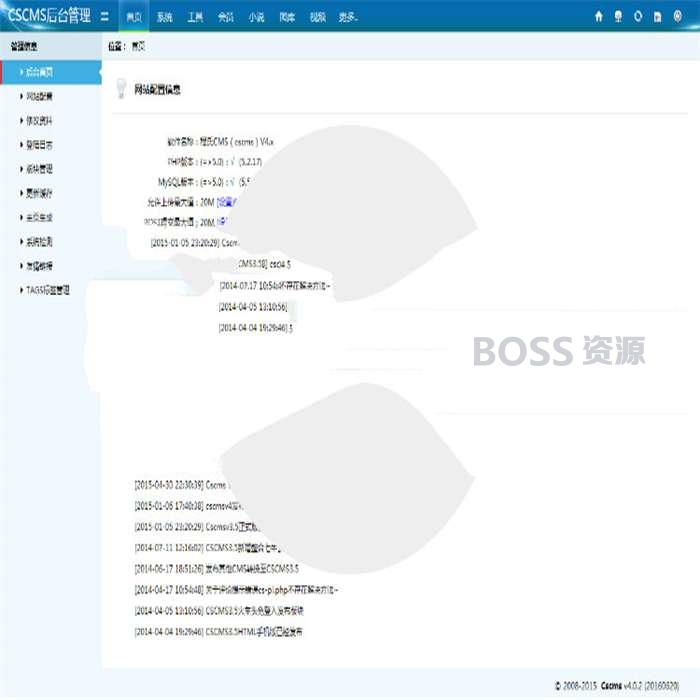The height and width of the screenshot is (700, 700).
Task: Open the CSCMS3.5HTML手机版已经发布 news item
Action: pos(218,631)
